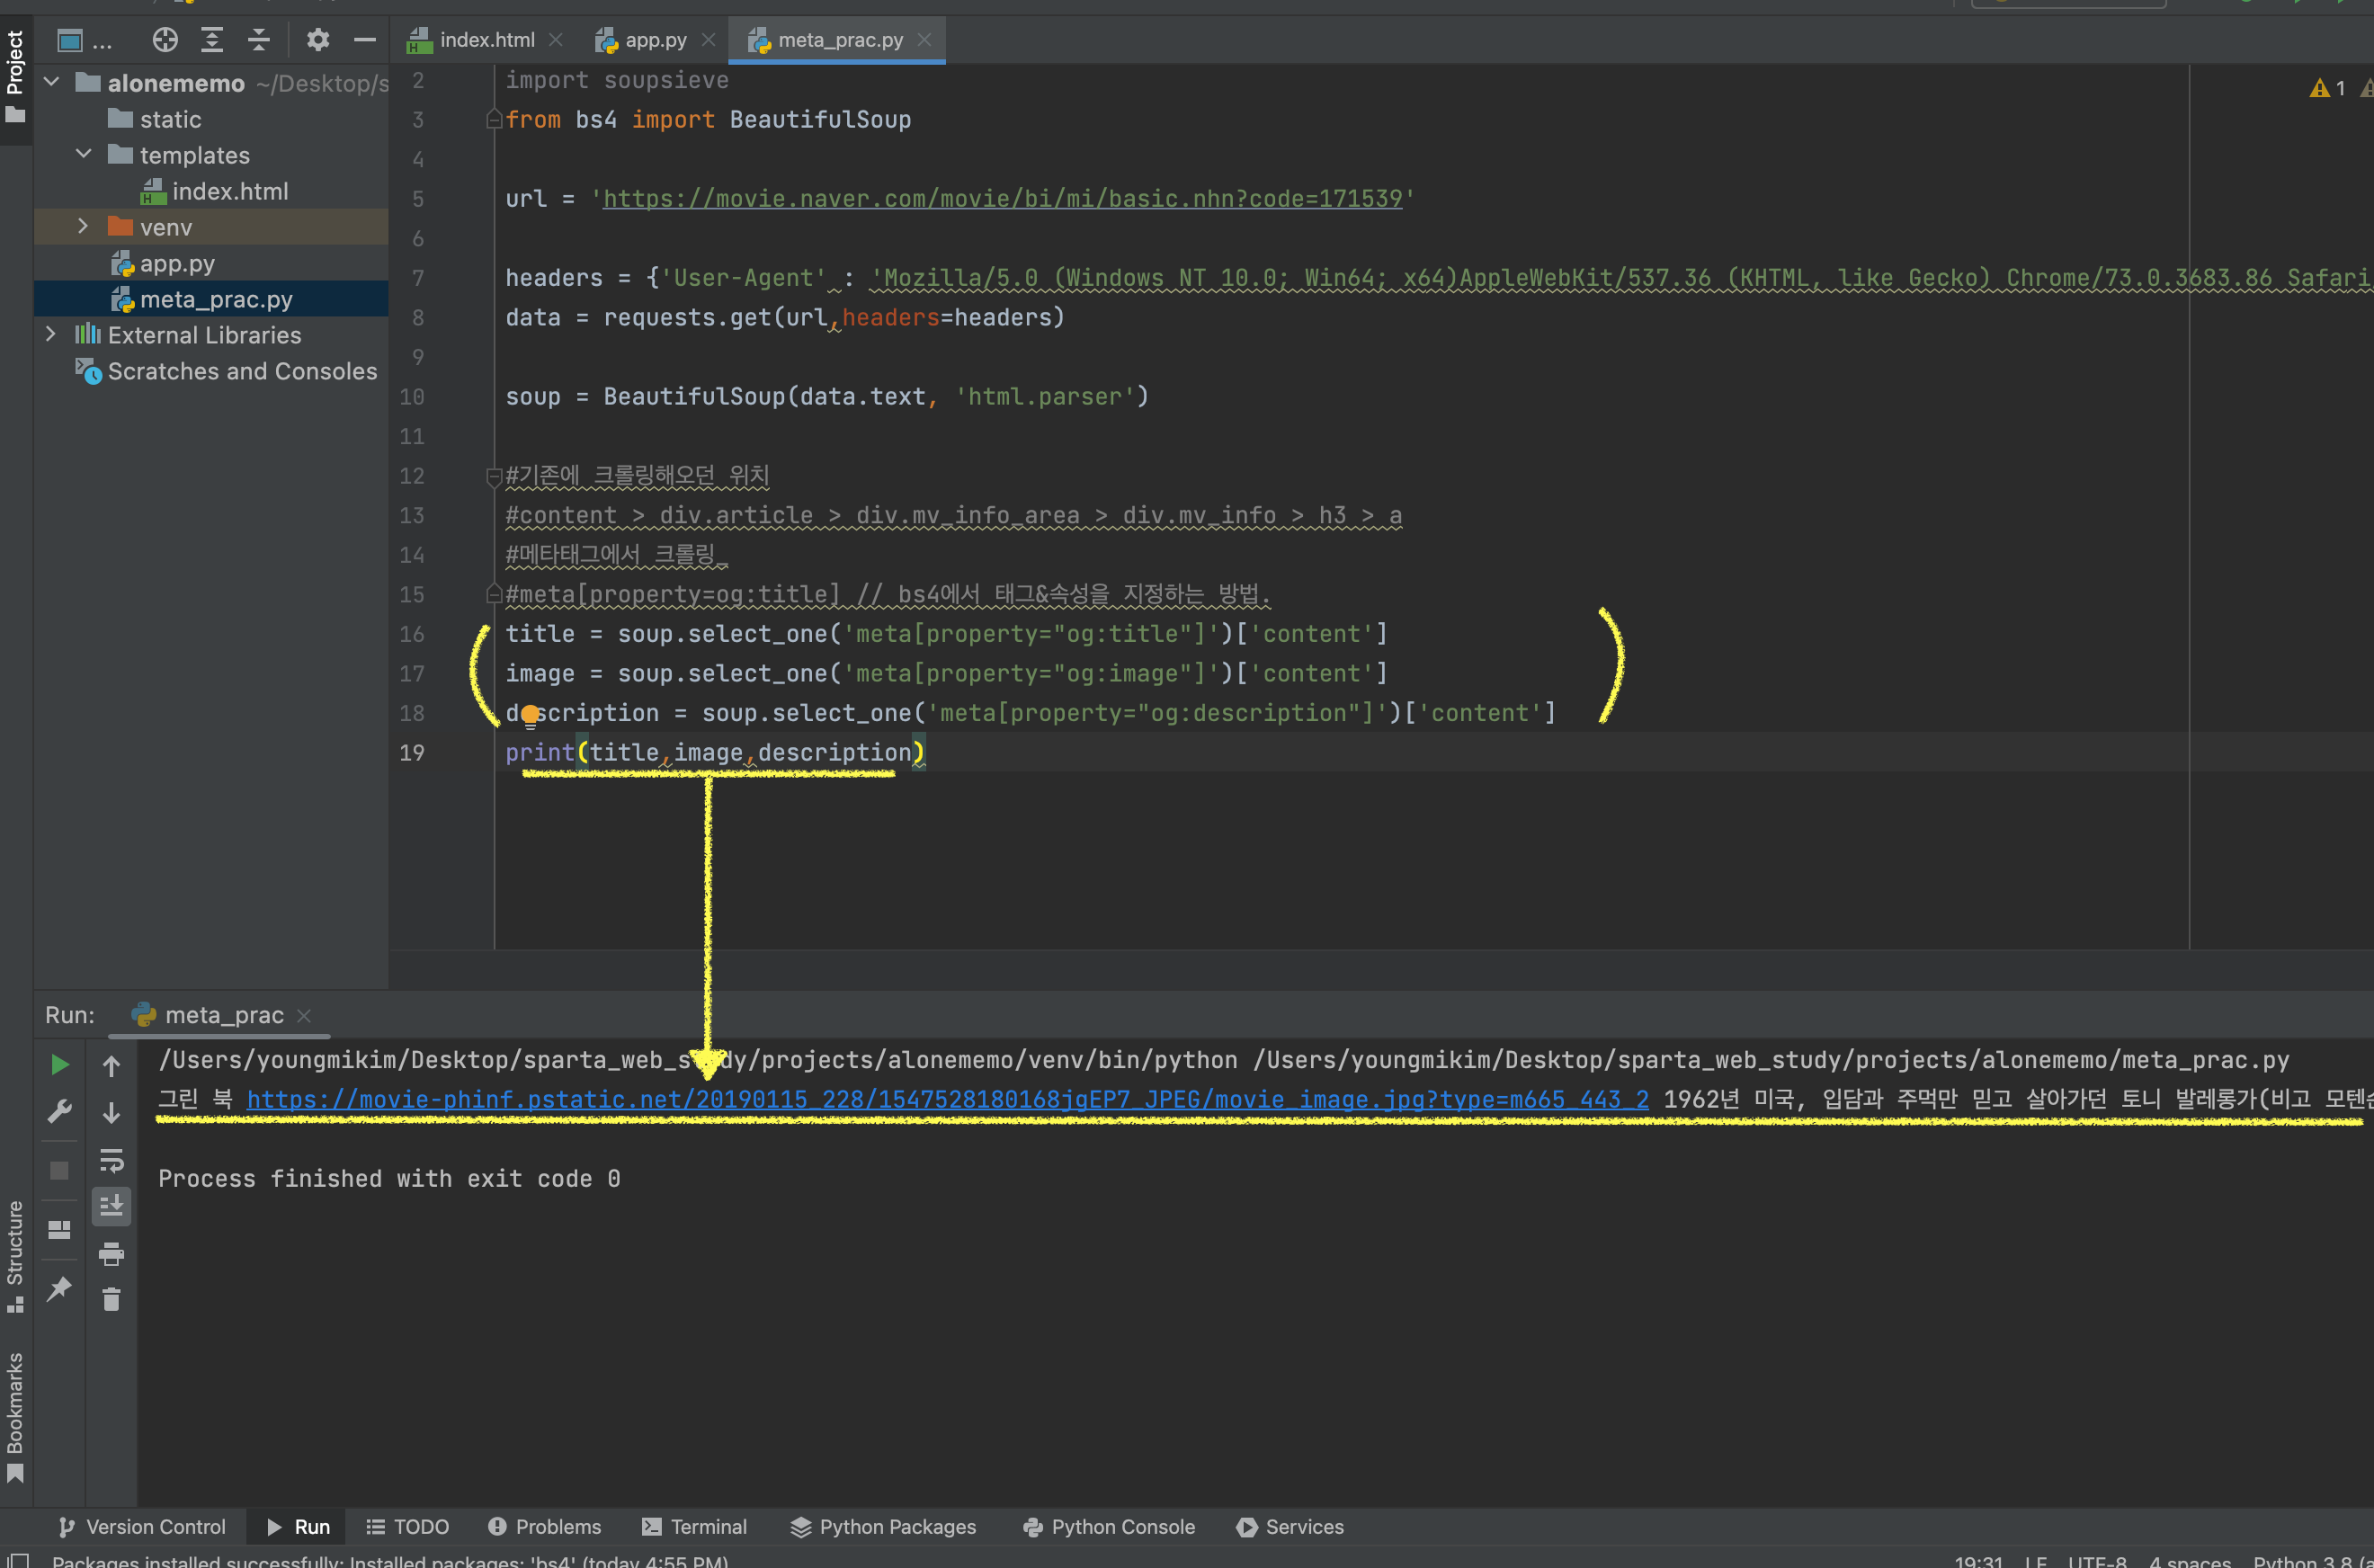Image resolution: width=2374 pixels, height=1568 pixels.
Task: Click the Stop process square icon
Action: point(60,1170)
